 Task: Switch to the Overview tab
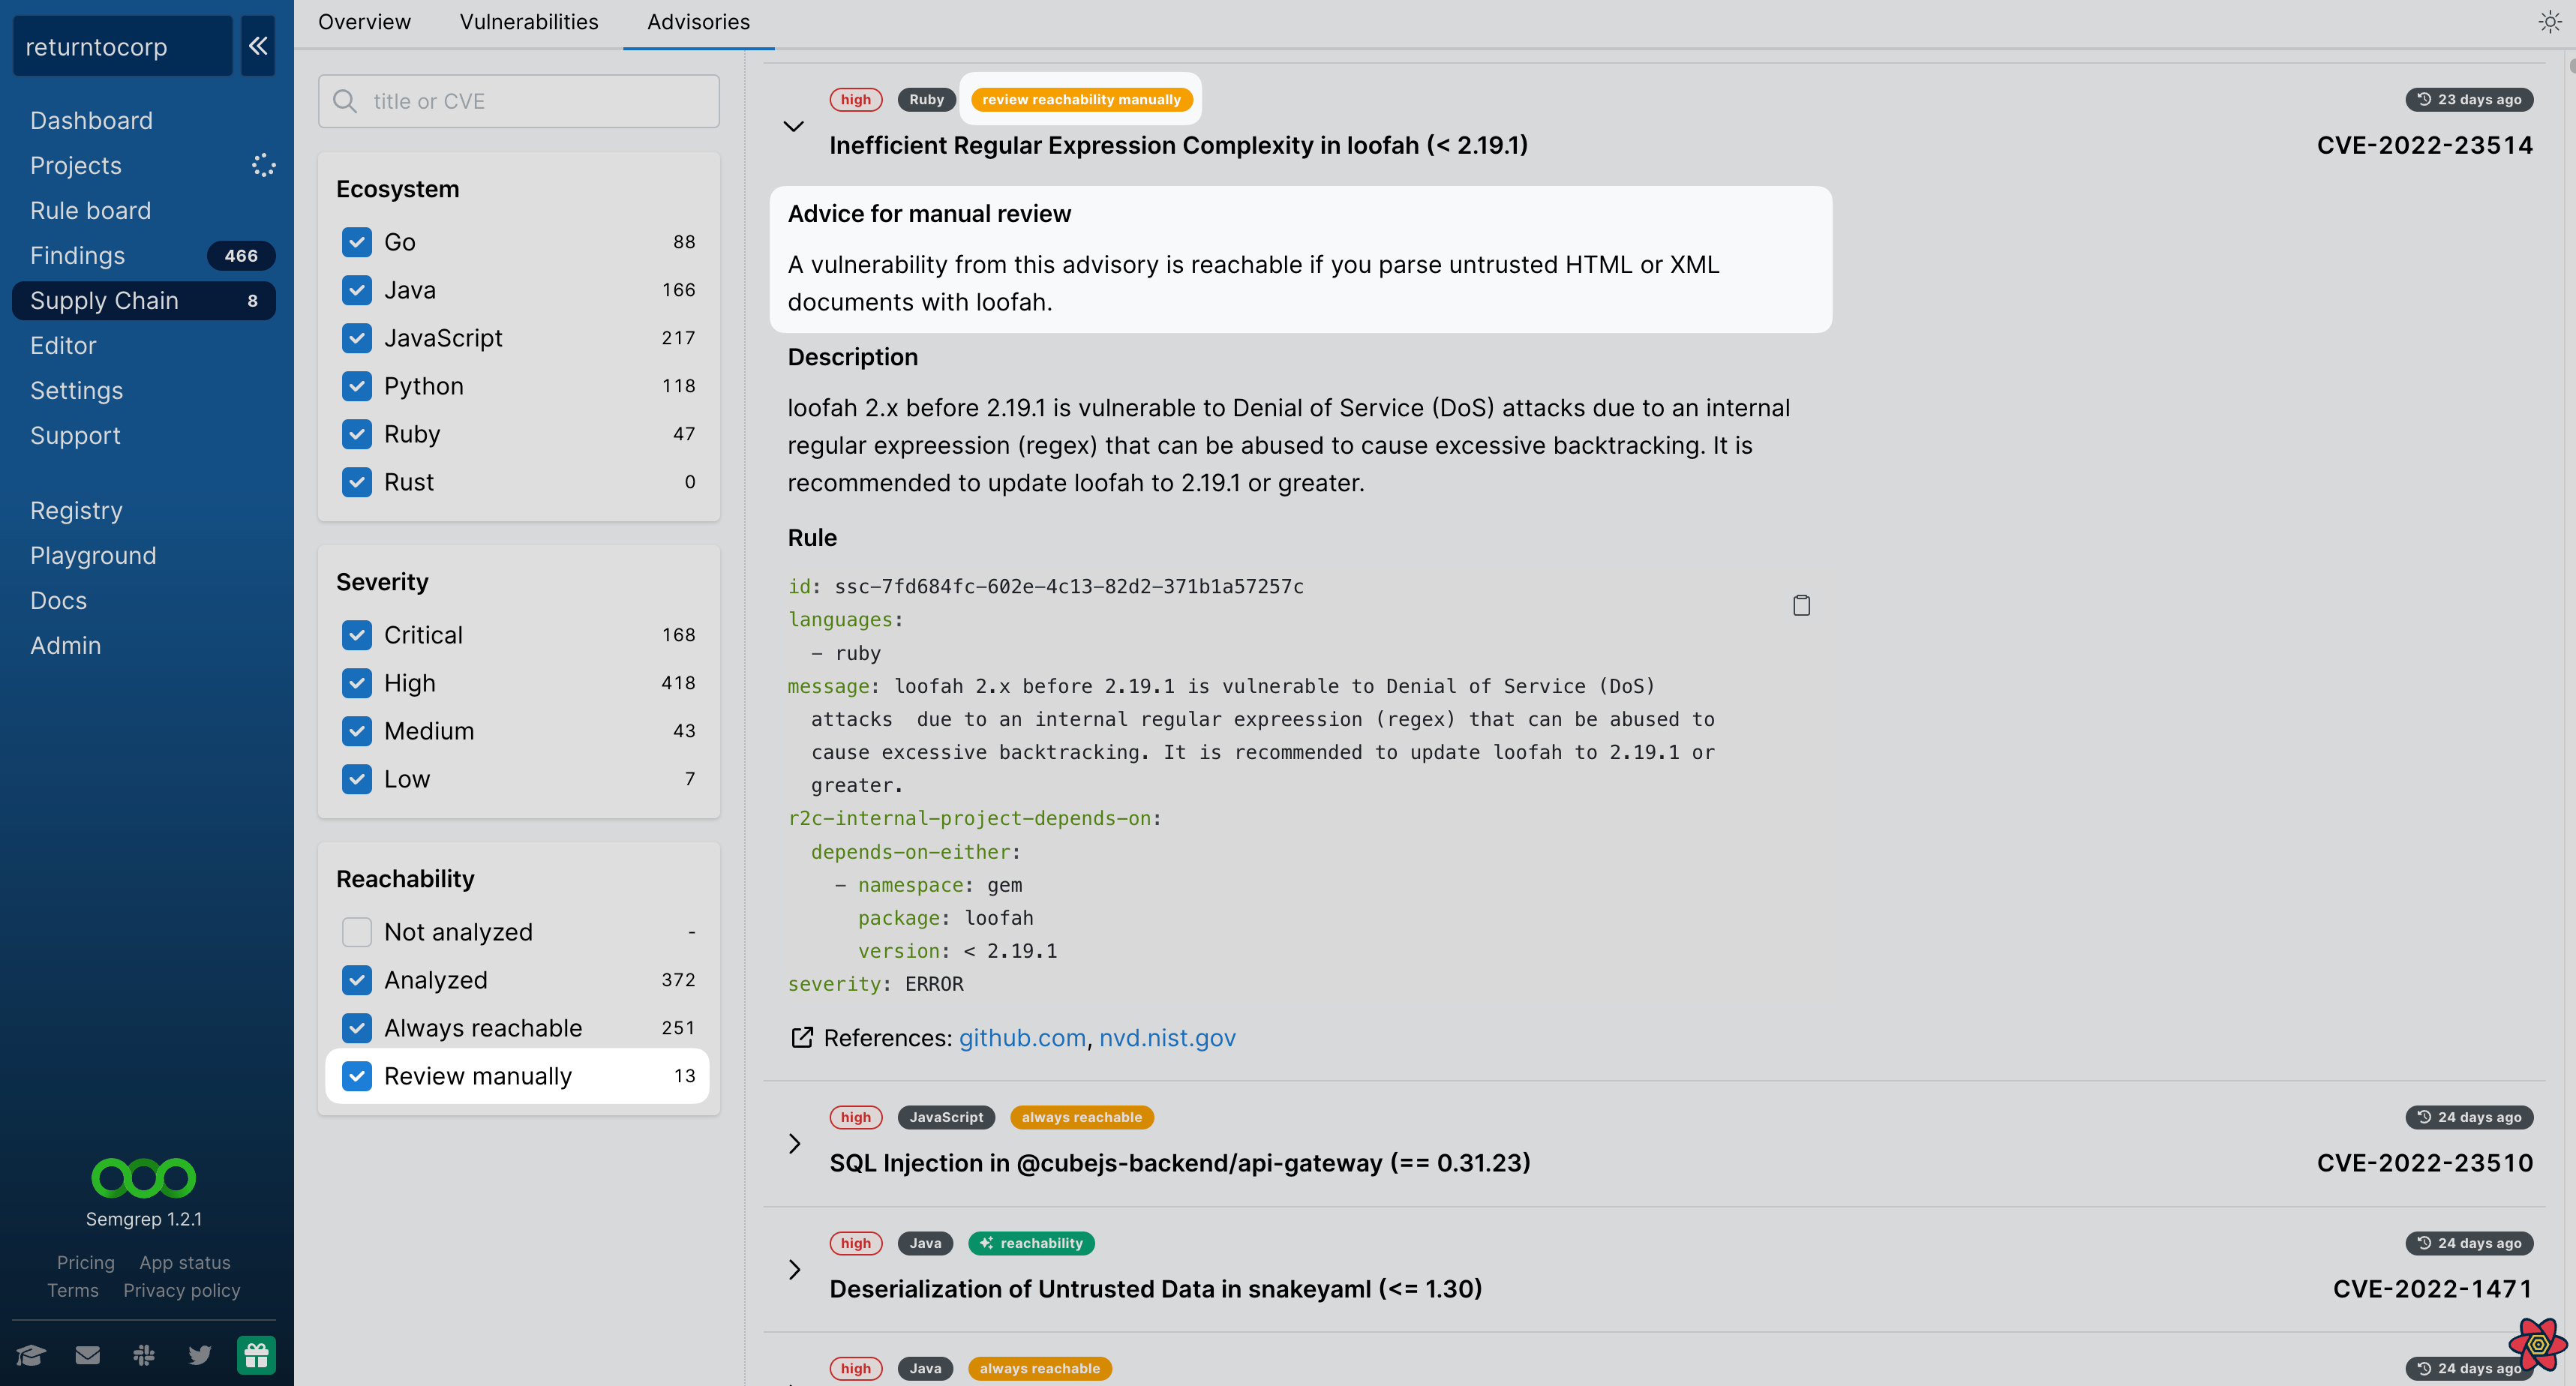pos(364,22)
